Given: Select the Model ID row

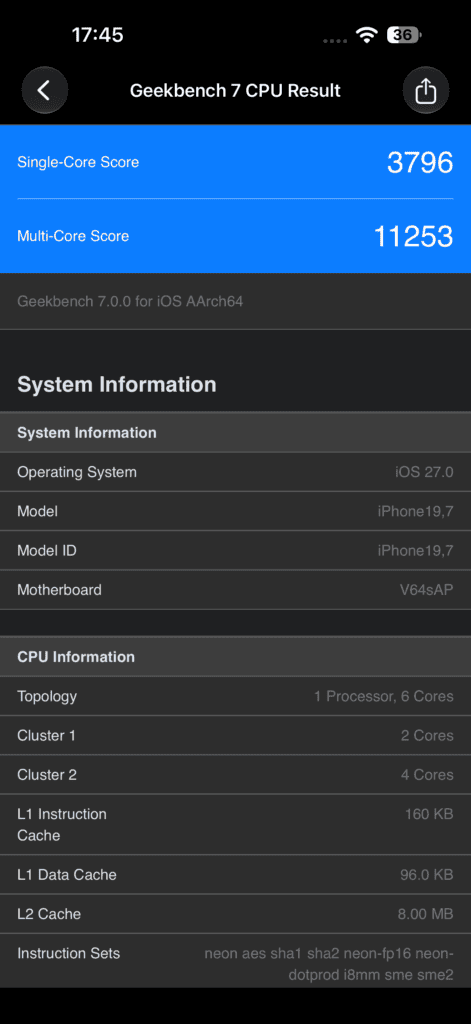Looking at the screenshot, I should [x=235, y=551].
